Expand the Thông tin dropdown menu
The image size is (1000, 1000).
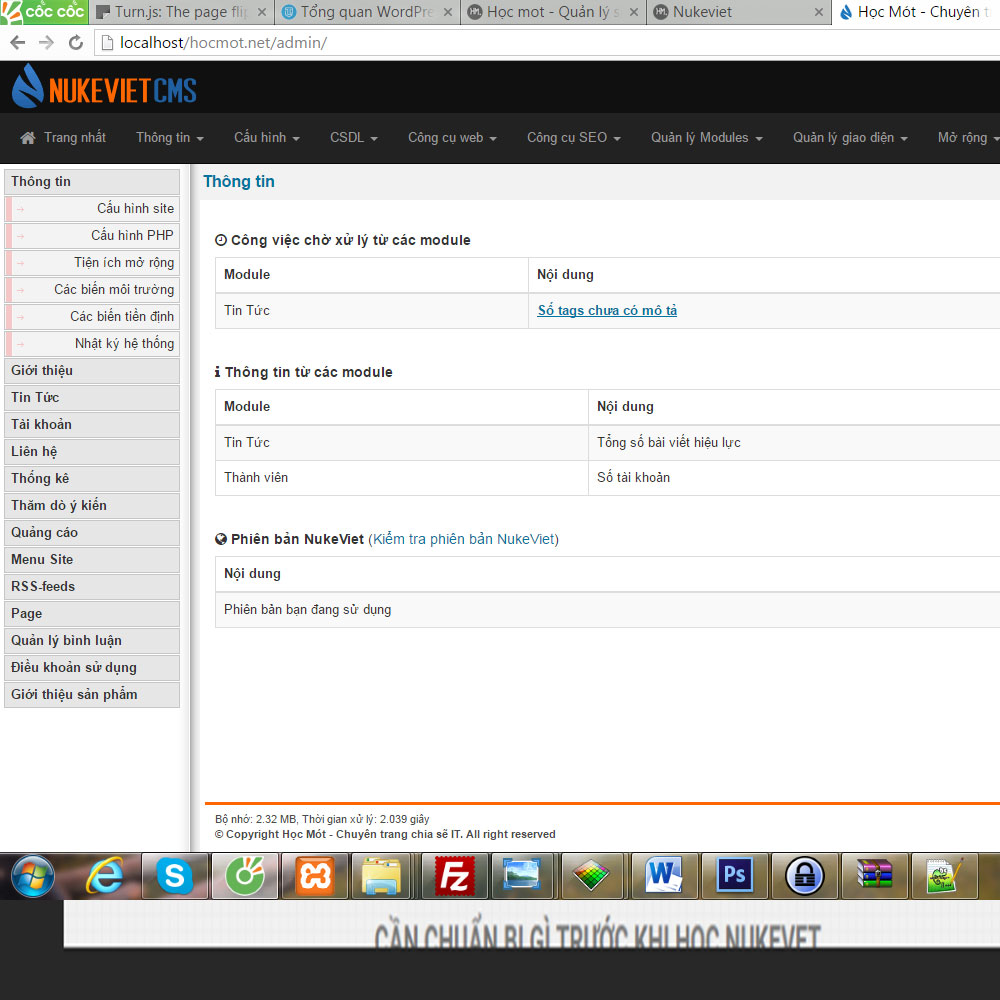click(170, 138)
